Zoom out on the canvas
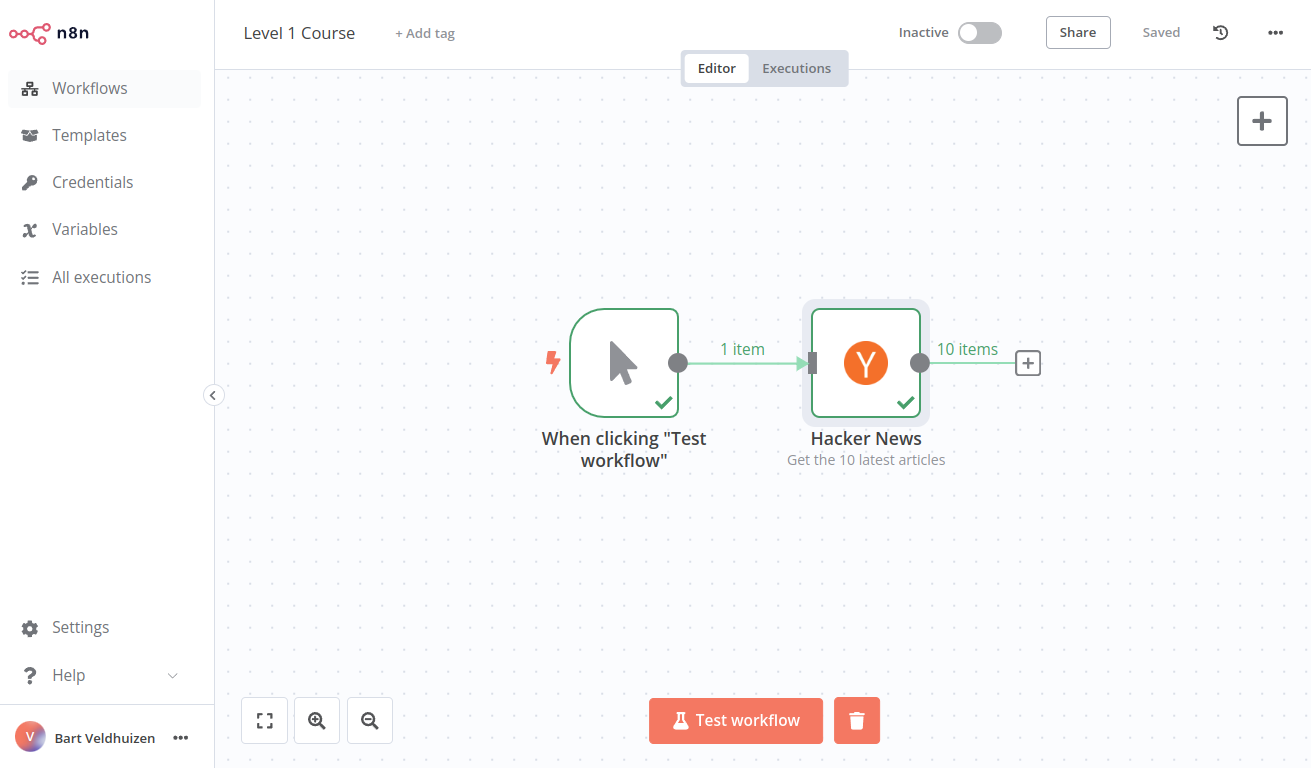 369,720
